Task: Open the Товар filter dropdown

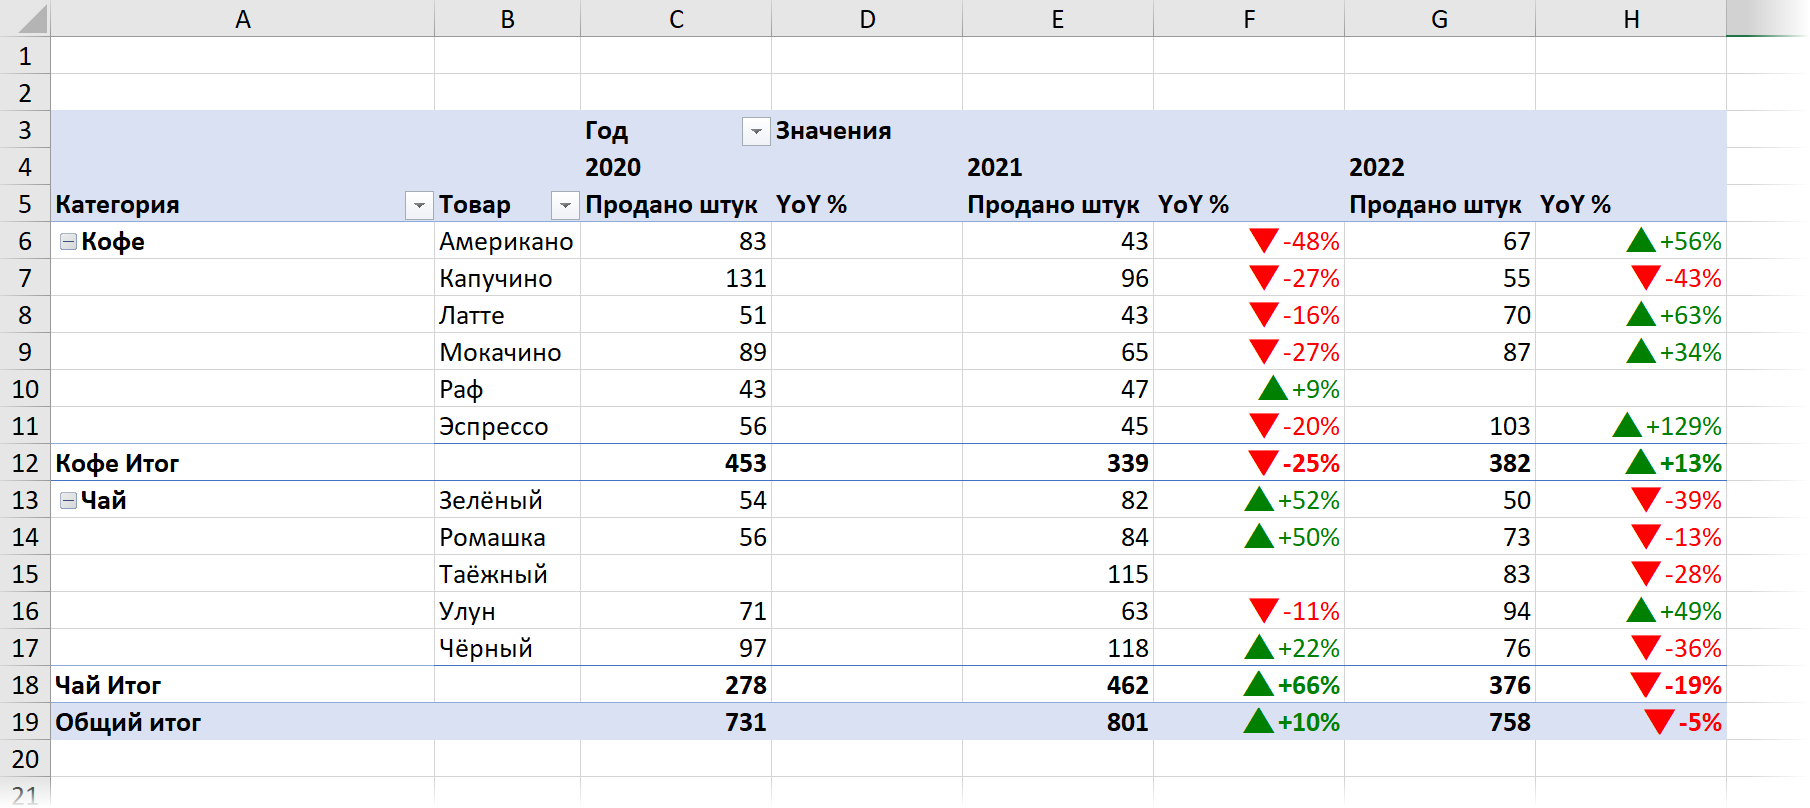Action: click(x=565, y=205)
